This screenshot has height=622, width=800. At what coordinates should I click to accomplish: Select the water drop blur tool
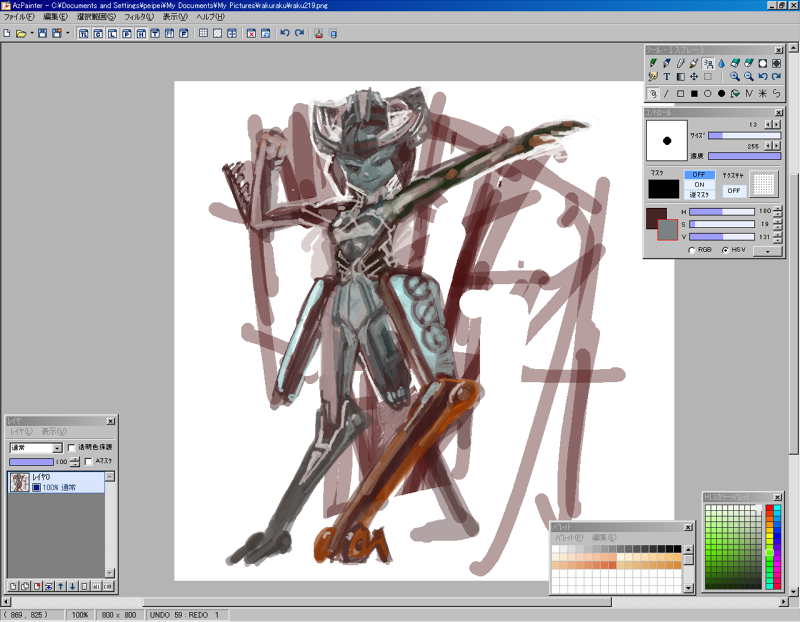tap(721, 62)
